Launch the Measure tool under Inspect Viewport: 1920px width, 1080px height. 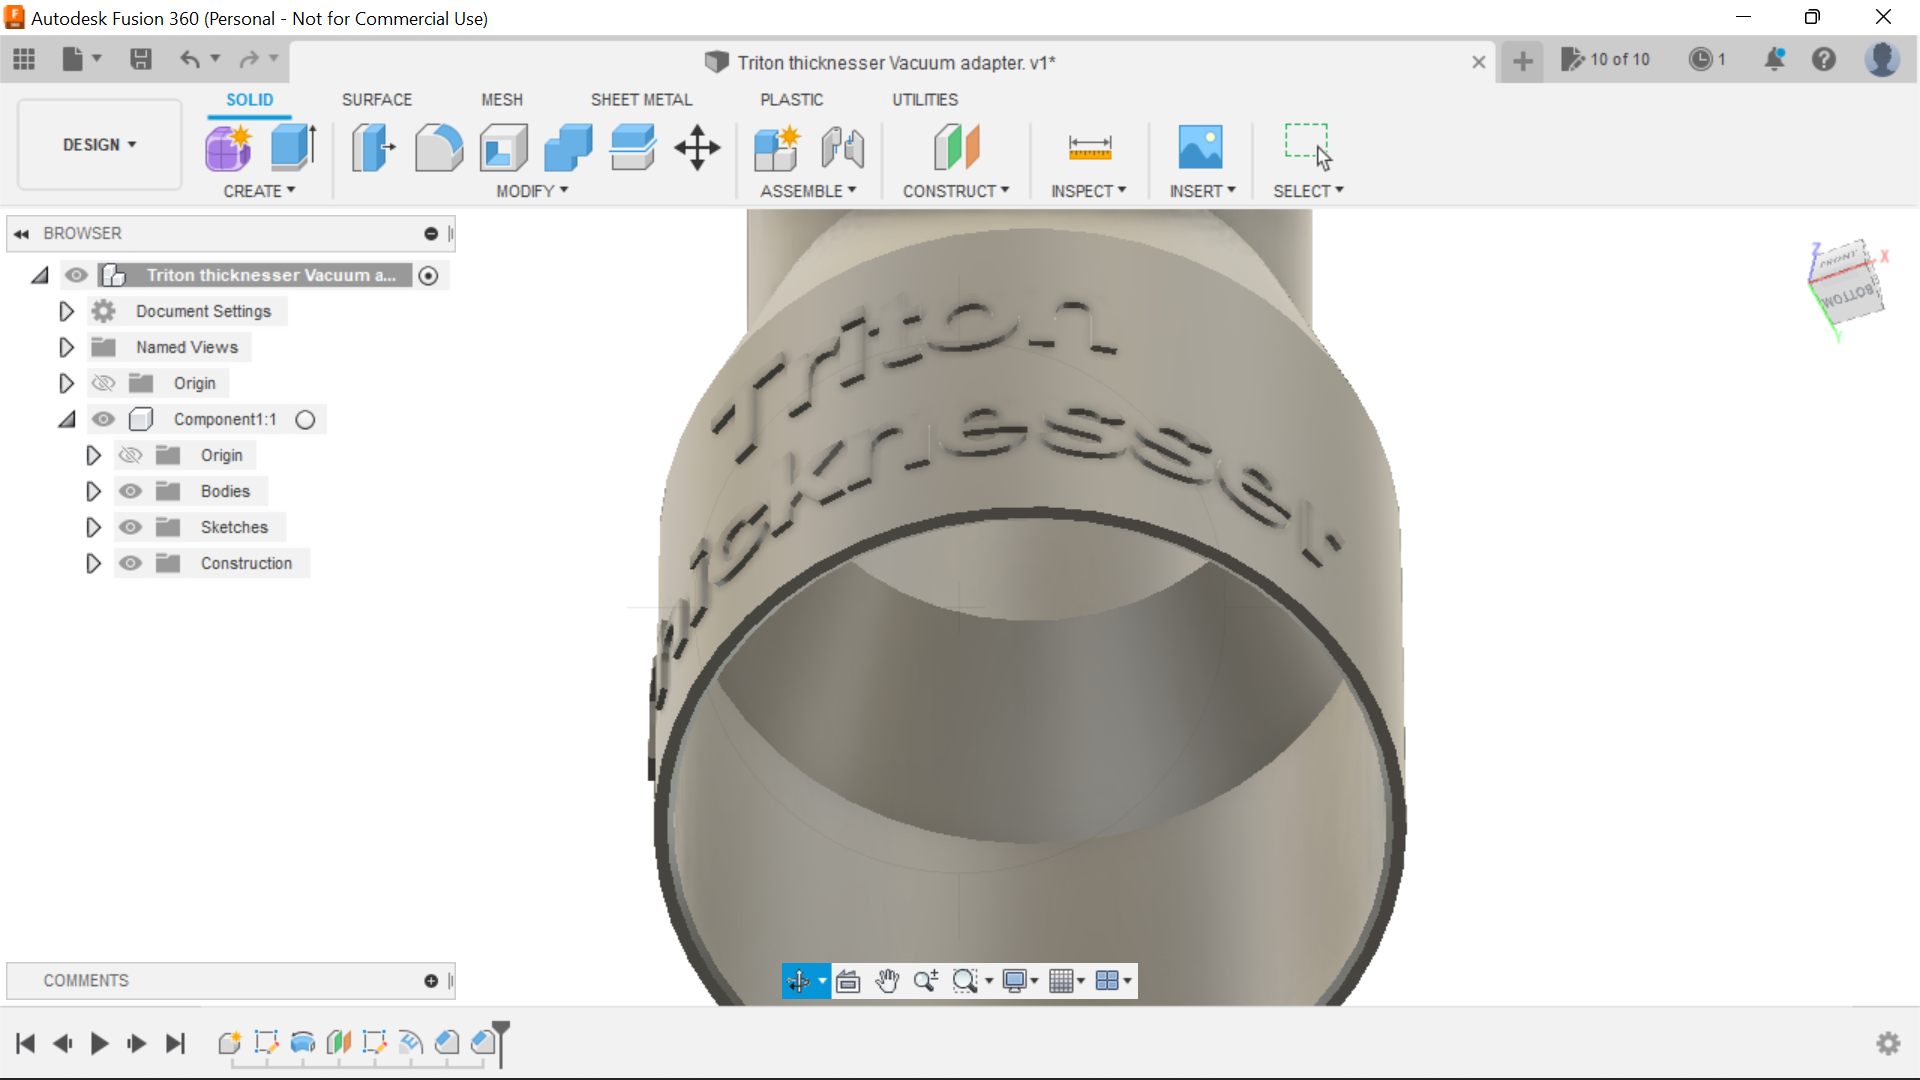tap(1090, 147)
